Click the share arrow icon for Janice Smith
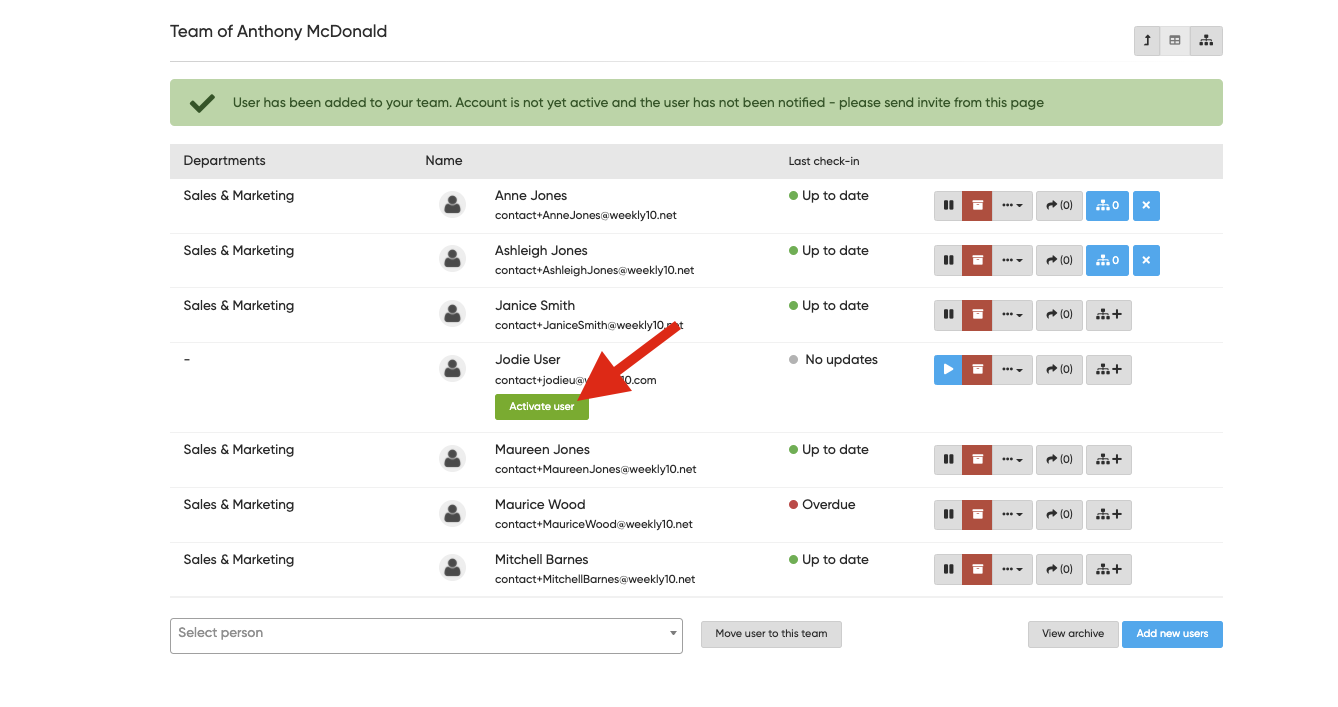The width and height of the screenshot is (1338, 707). pyautogui.click(x=1059, y=316)
